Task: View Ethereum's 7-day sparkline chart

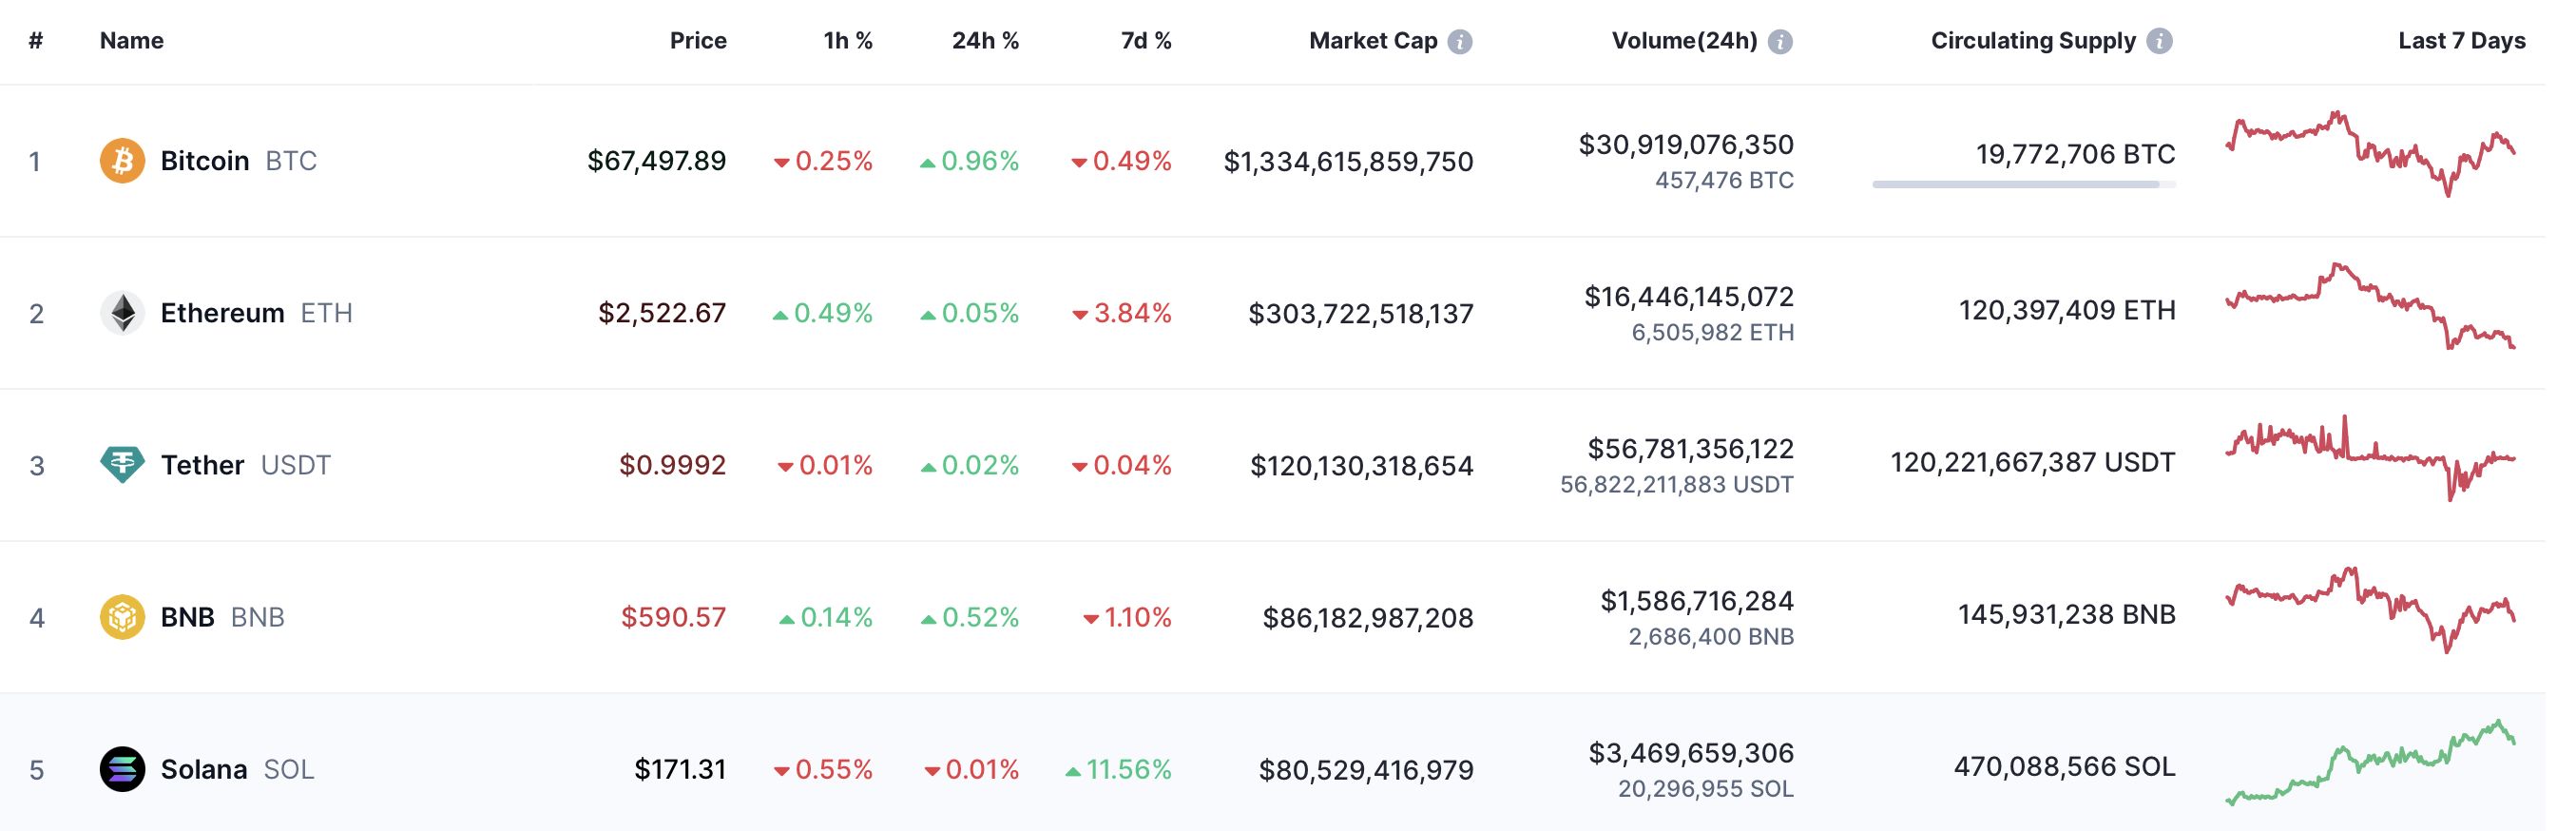Action: coord(2370,306)
